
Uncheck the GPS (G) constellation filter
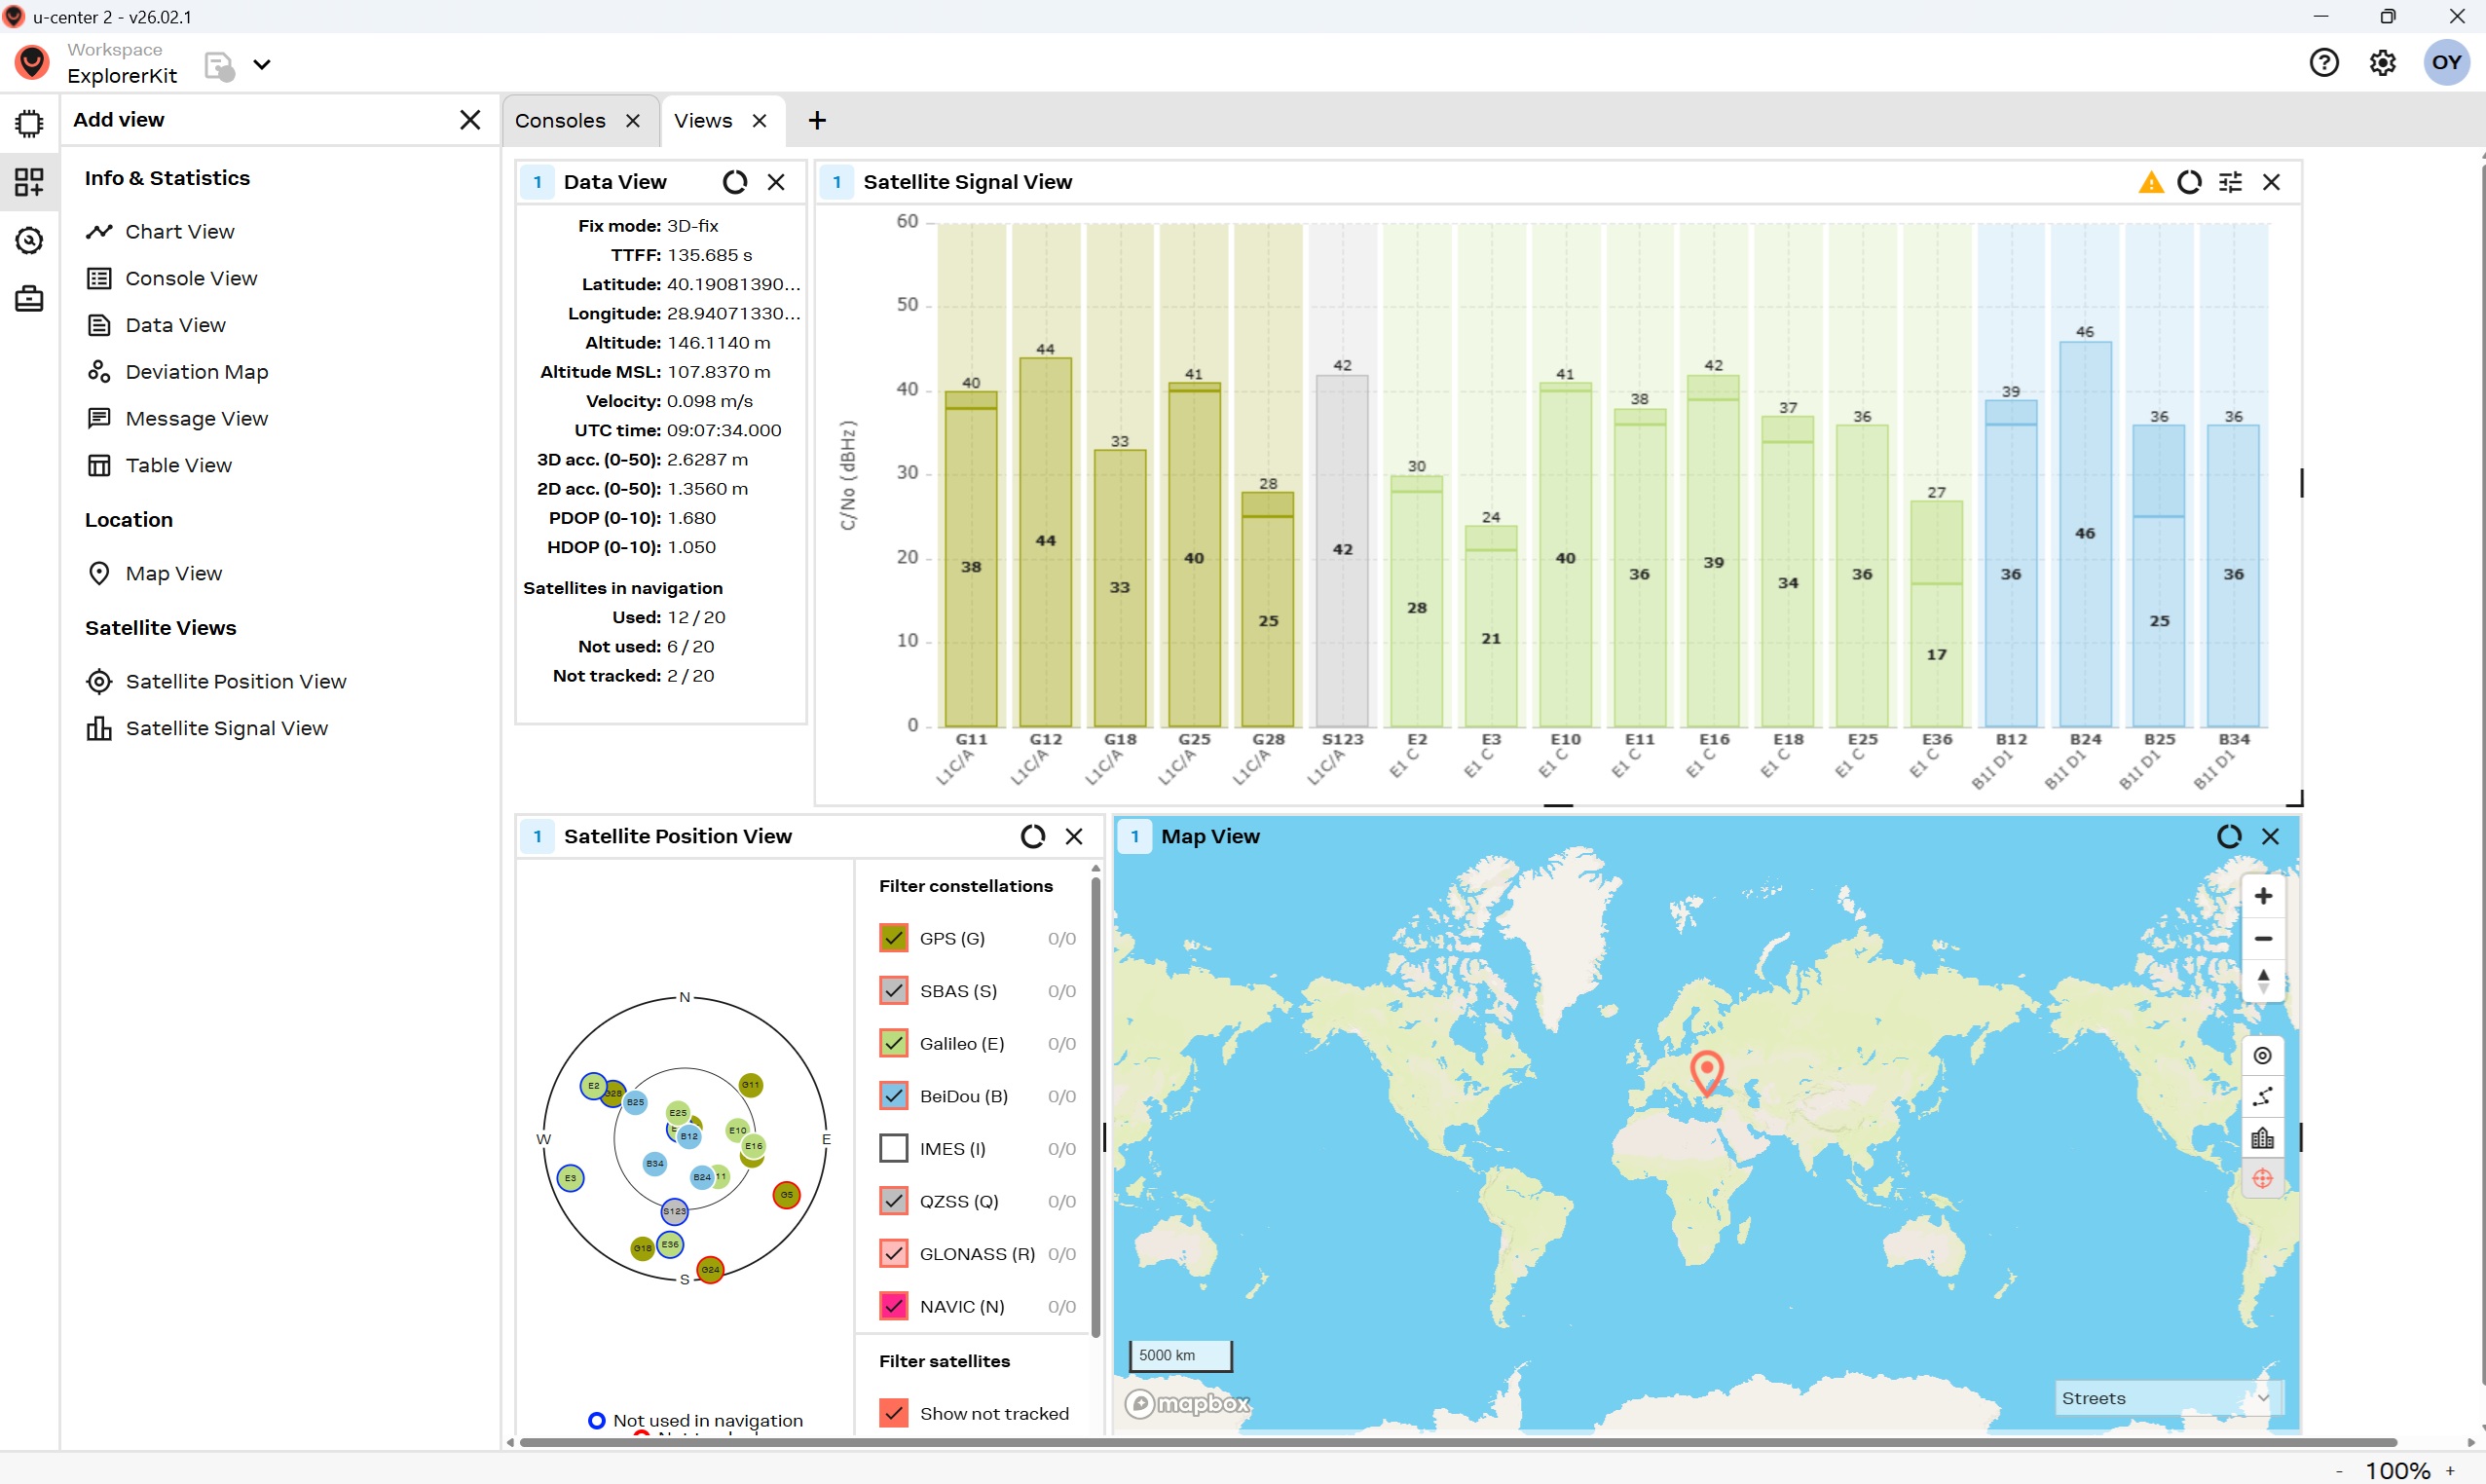(x=893, y=938)
